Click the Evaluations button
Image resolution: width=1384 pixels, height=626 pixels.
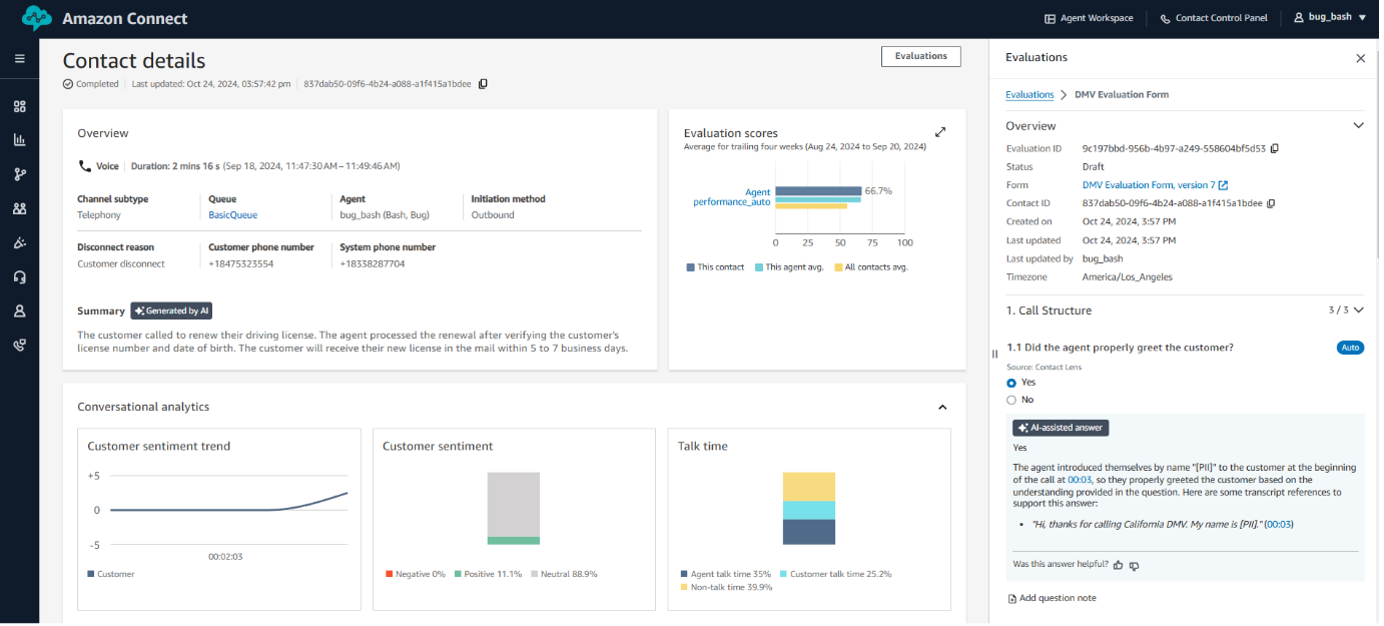tap(920, 56)
